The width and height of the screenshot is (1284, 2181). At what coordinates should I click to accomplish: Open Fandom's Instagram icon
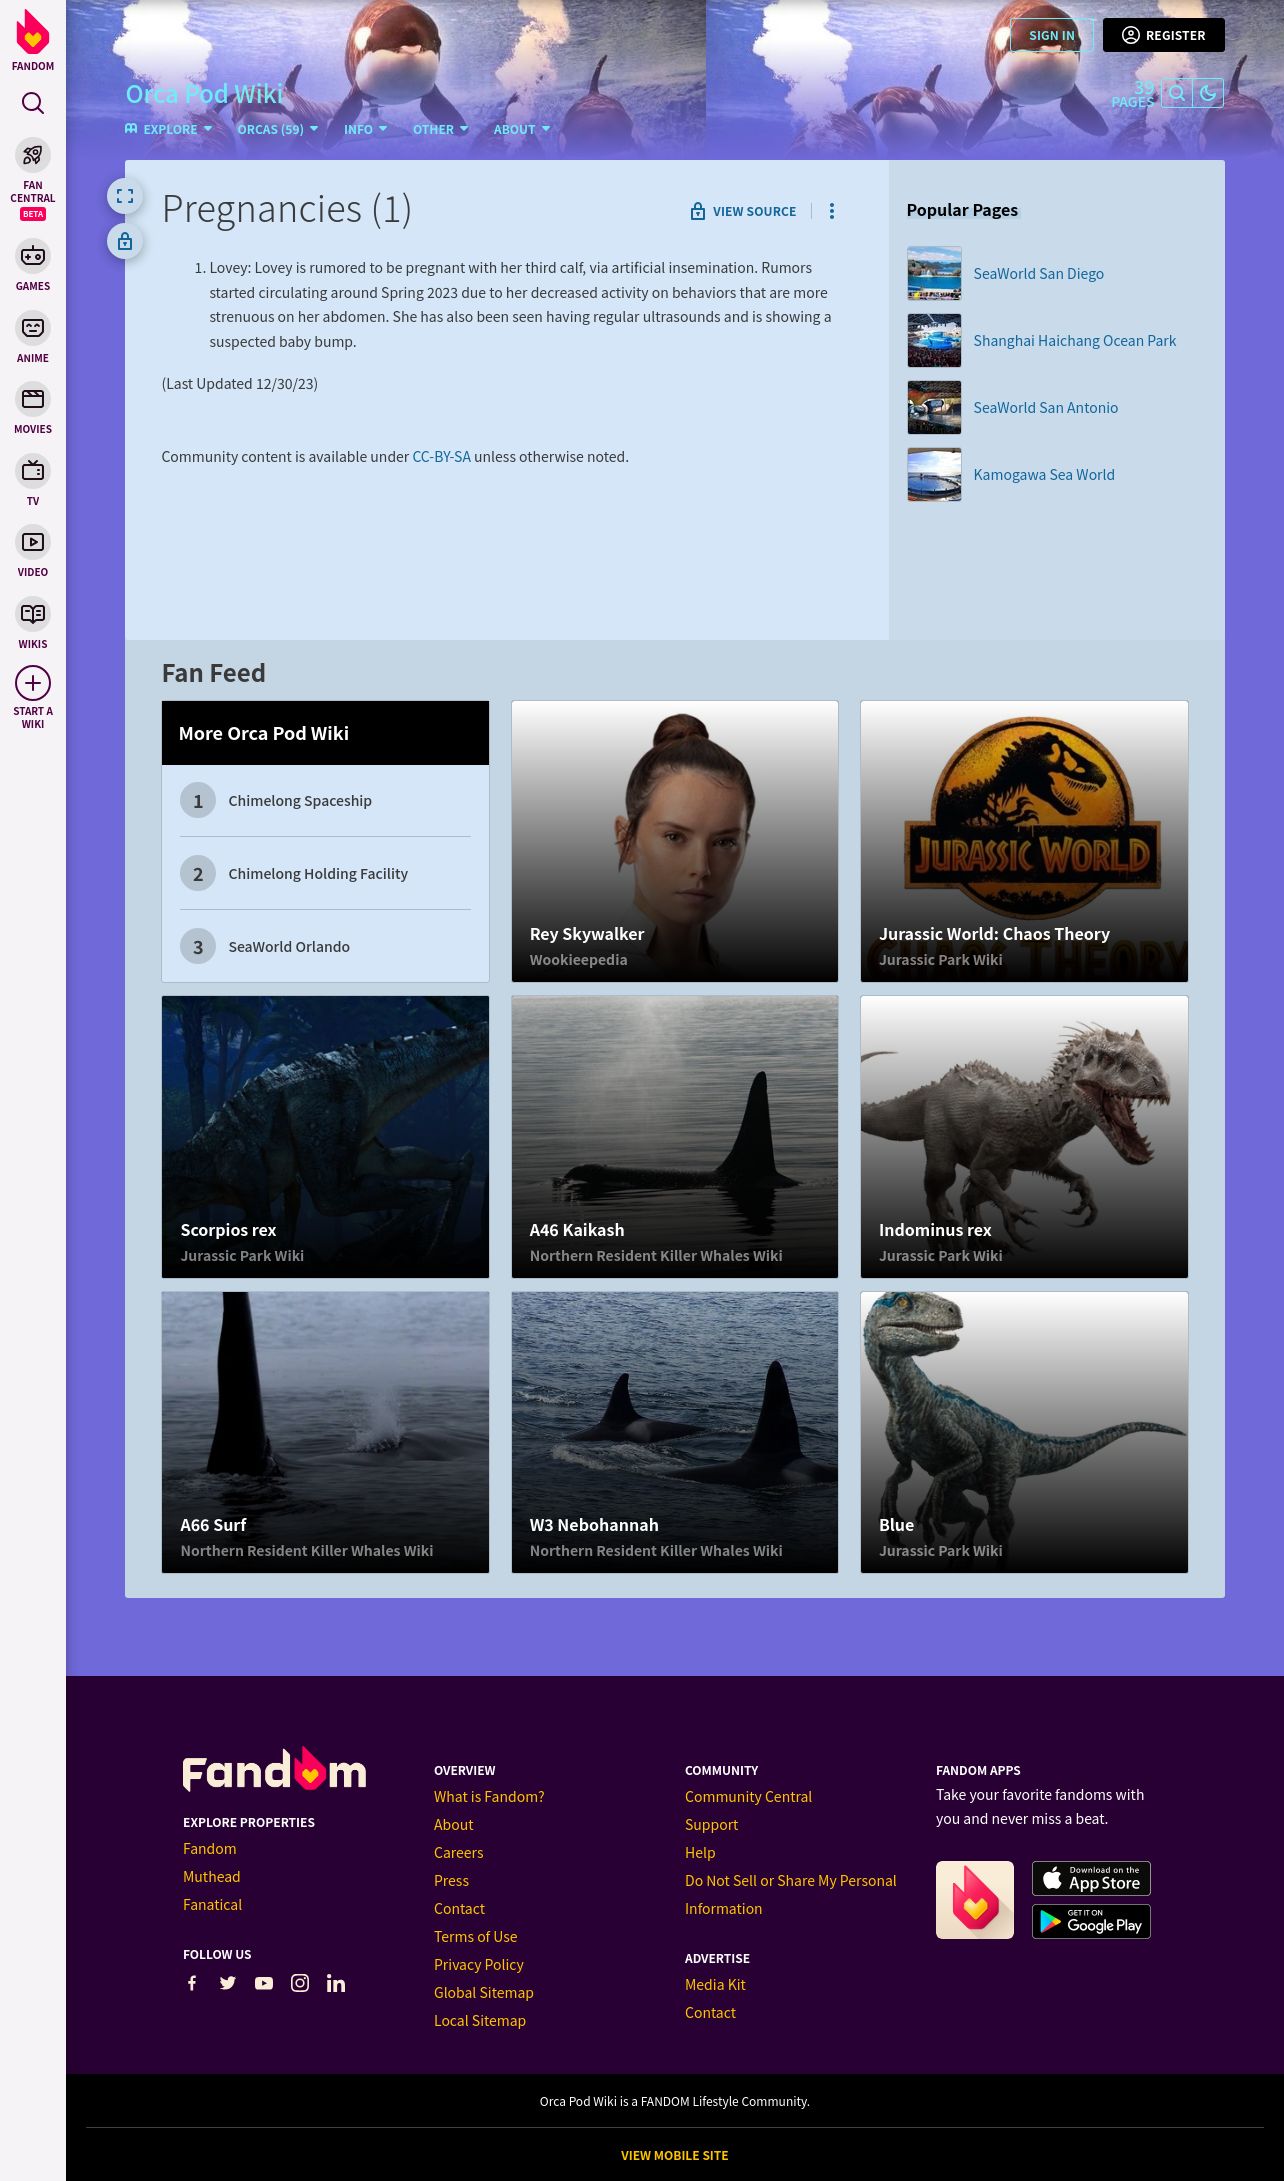pos(300,1983)
